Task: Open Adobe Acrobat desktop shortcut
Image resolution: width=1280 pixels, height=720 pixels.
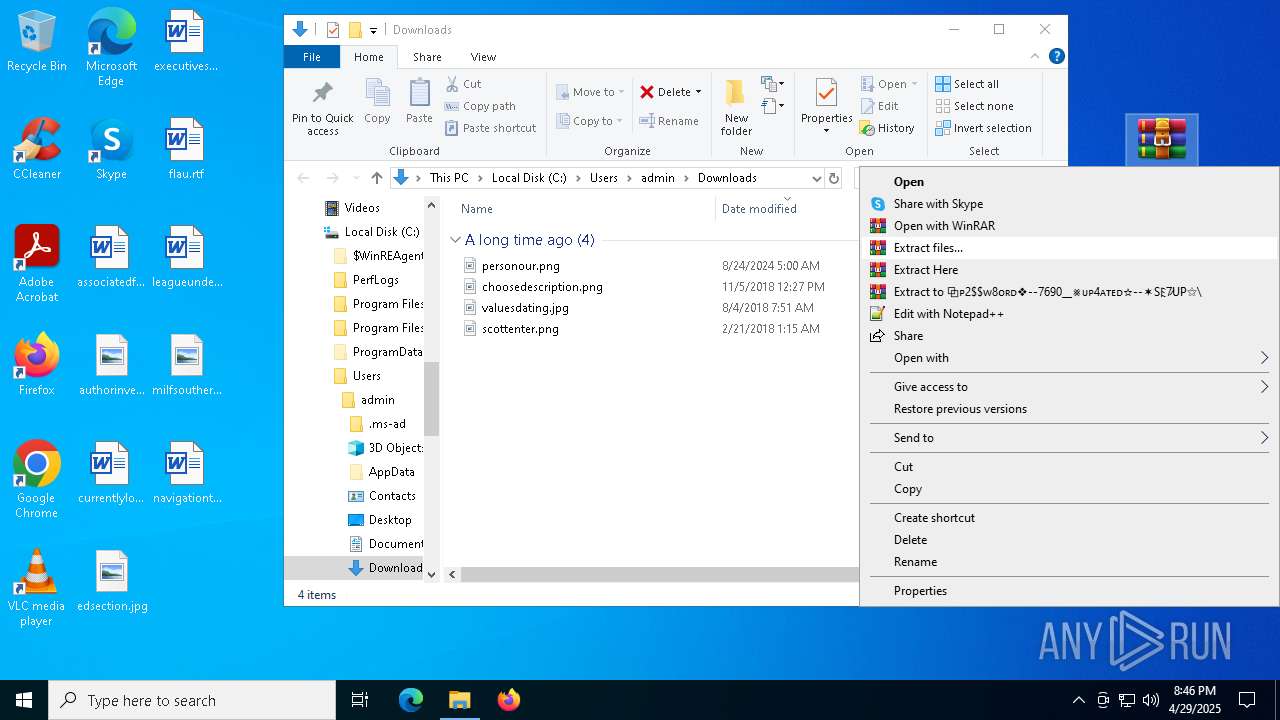Action: (x=37, y=263)
